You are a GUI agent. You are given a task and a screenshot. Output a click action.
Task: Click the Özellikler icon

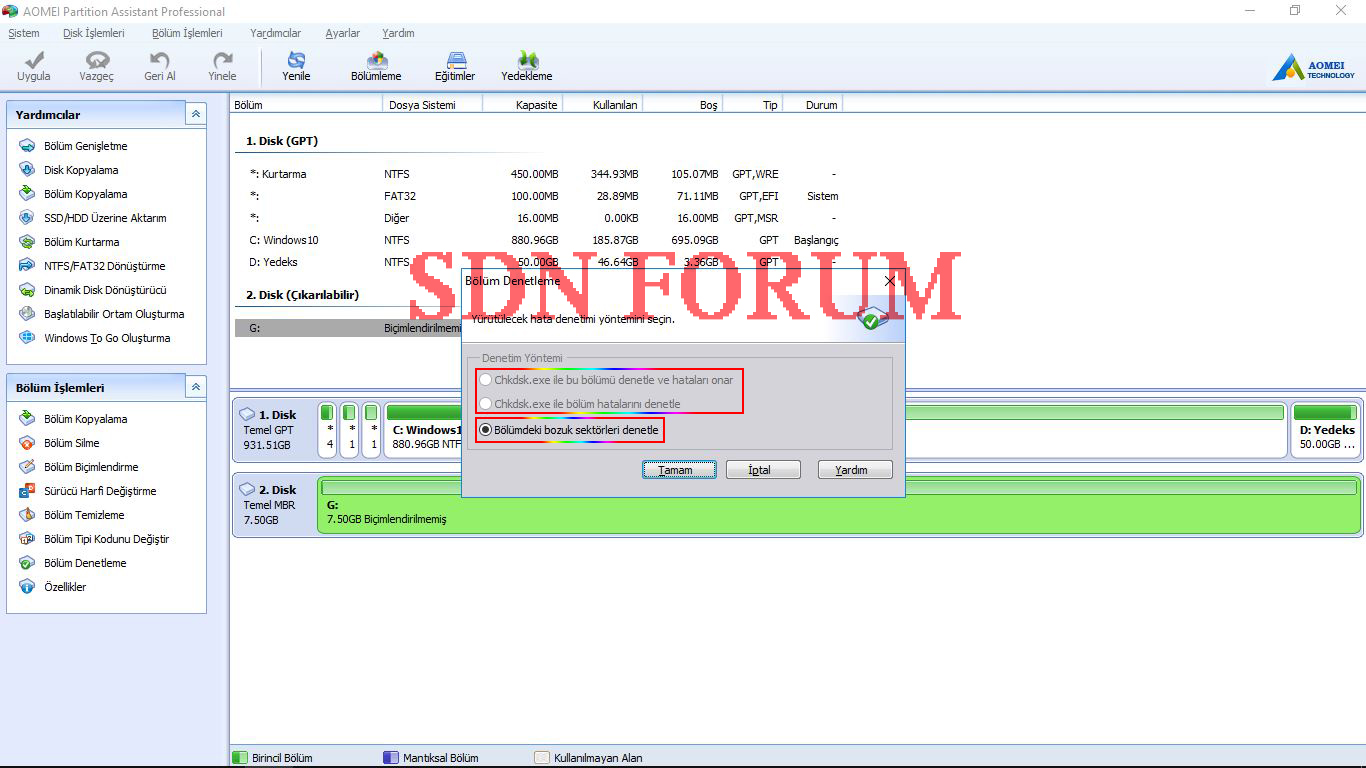tap(27, 587)
